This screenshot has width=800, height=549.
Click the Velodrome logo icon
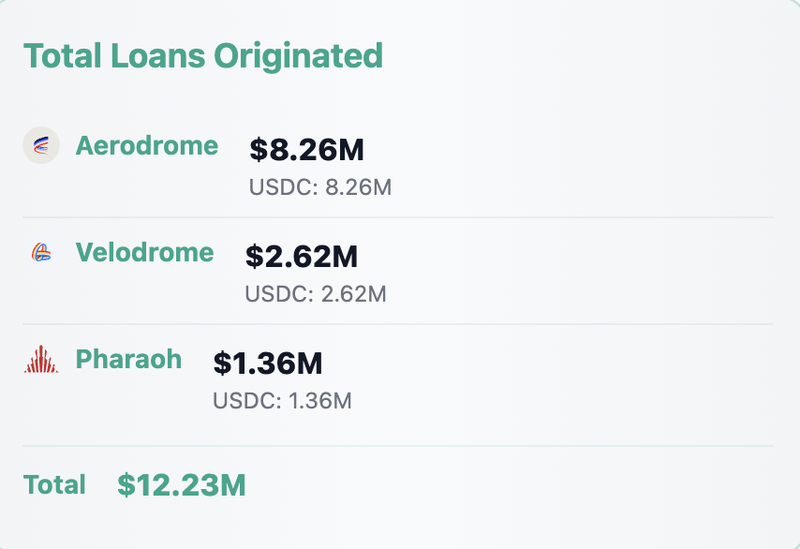pyautogui.click(x=41, y=252)
